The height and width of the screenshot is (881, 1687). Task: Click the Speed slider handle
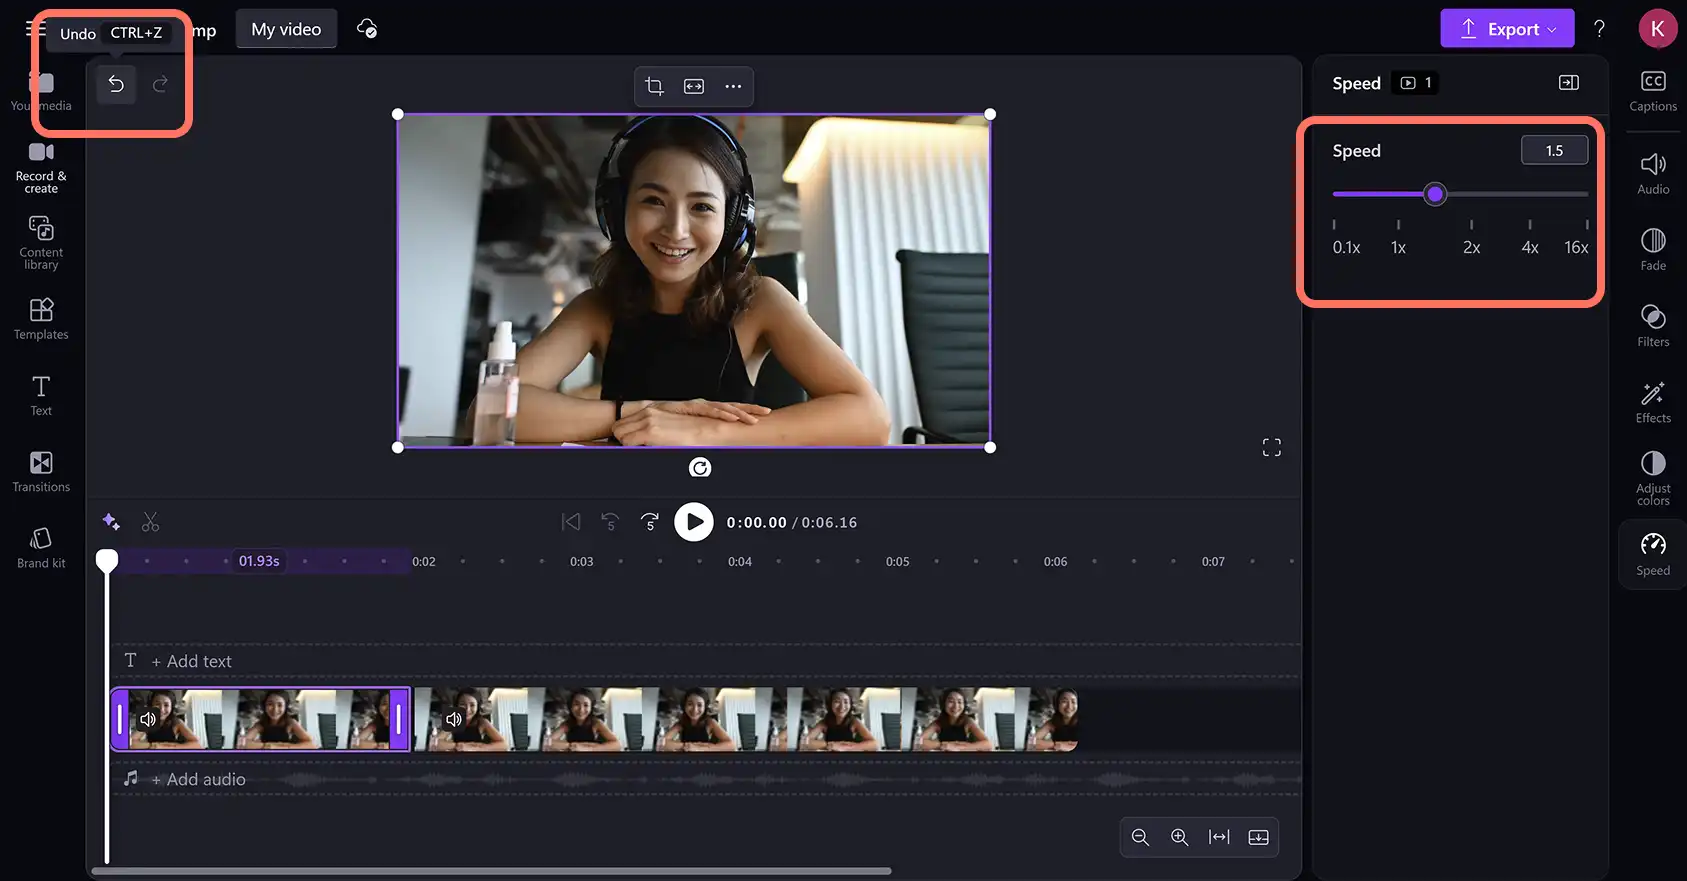coord(1435,194)
